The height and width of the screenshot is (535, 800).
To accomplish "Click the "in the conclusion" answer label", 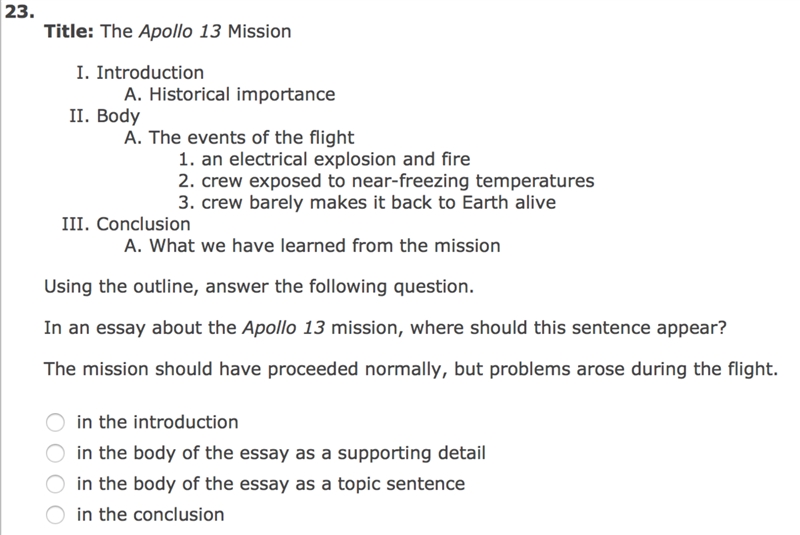I will pyautogui.click(x=151, y=515).
